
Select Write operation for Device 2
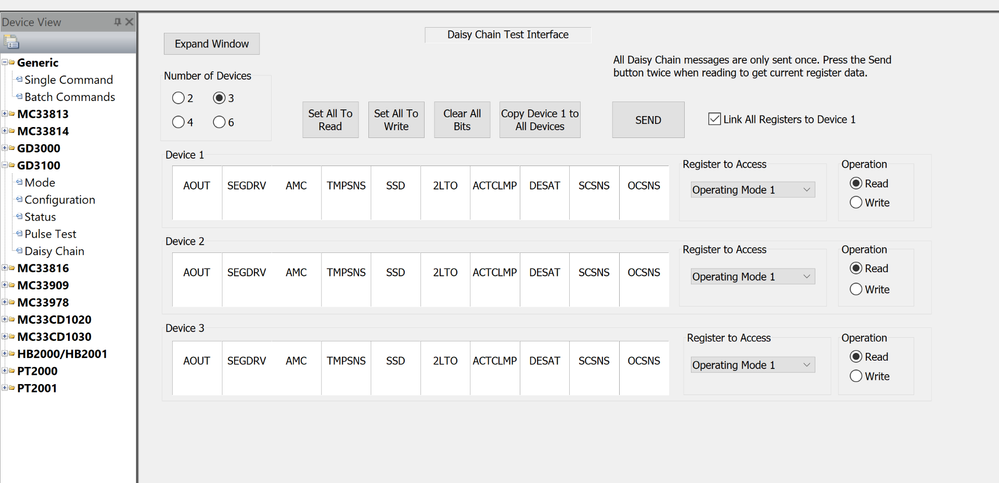(856, 289)
